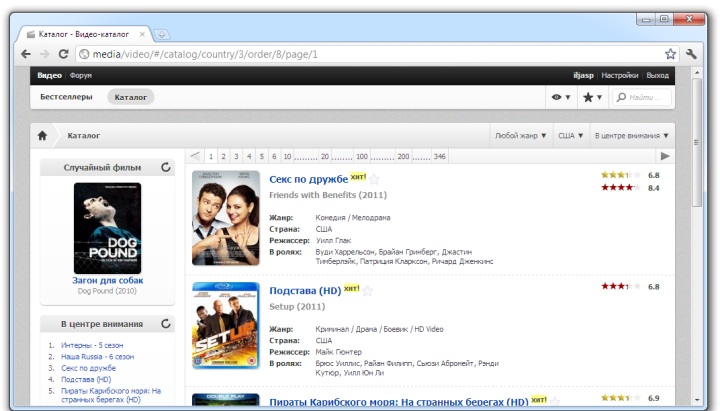Go to pagination page 6

click(274, 156)
